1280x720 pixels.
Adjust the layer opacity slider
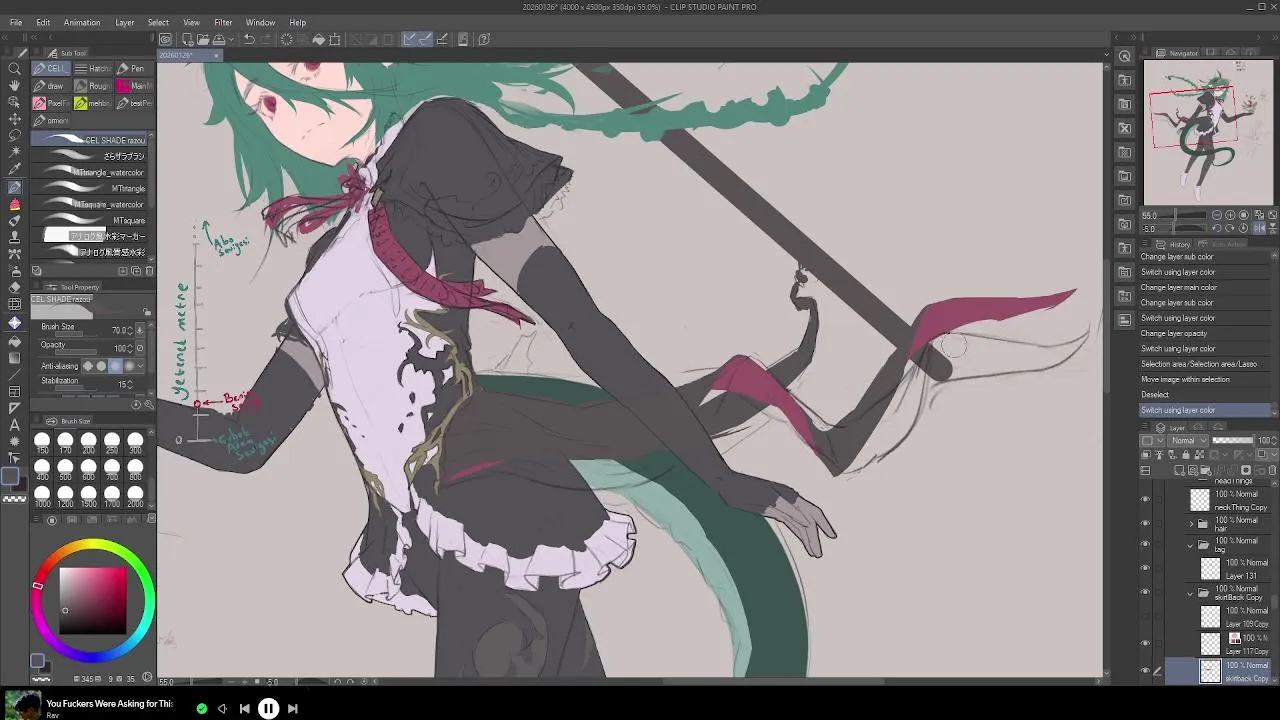[x=1232, y=441]
